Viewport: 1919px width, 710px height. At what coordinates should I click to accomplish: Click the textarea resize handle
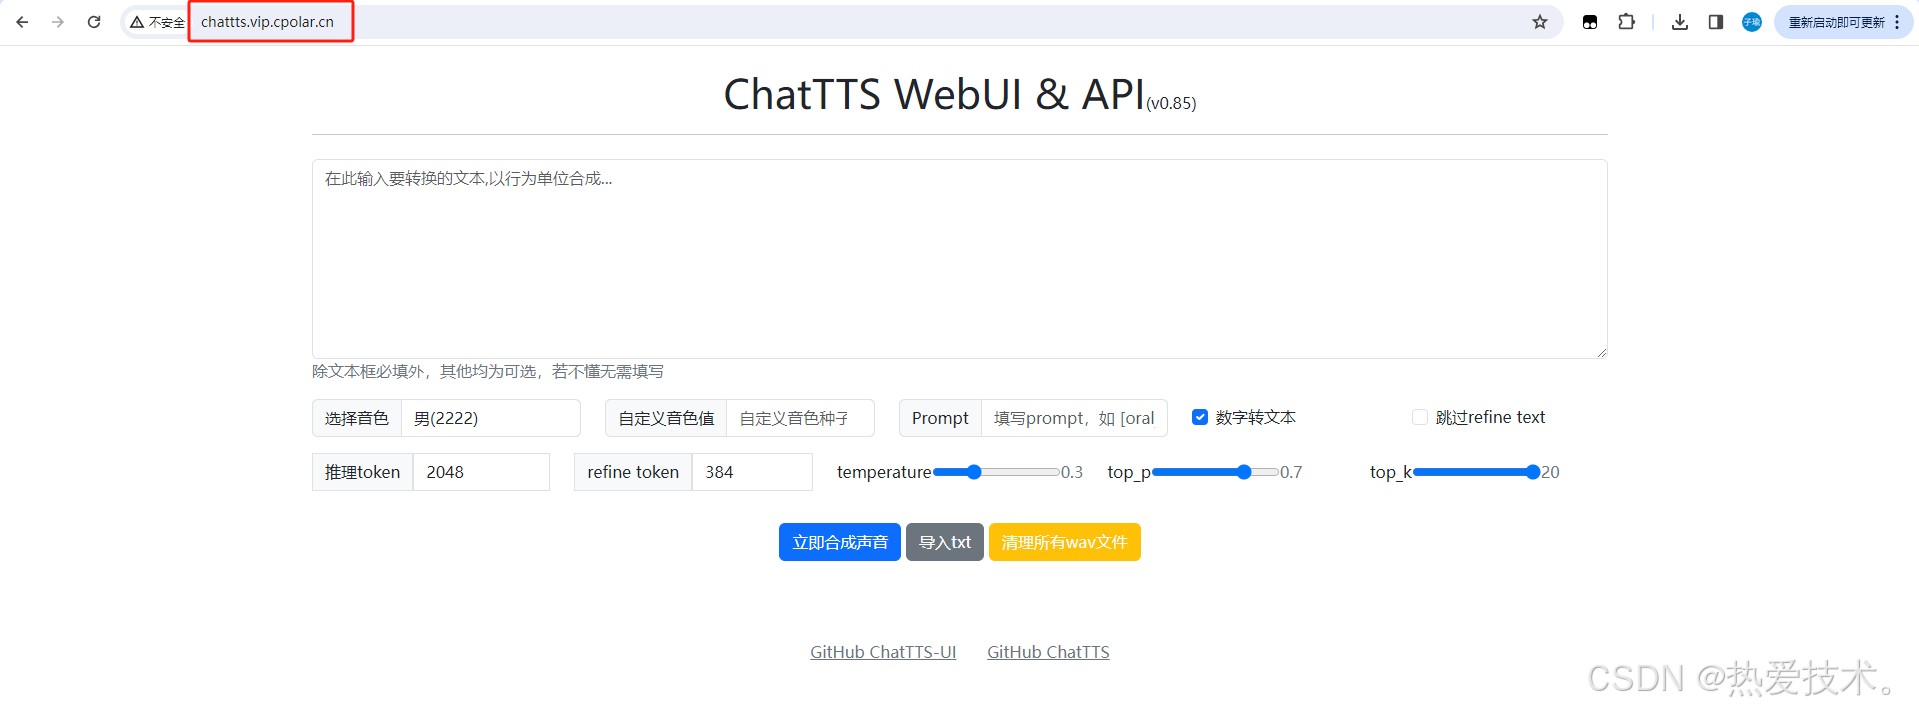(1601, 352)
